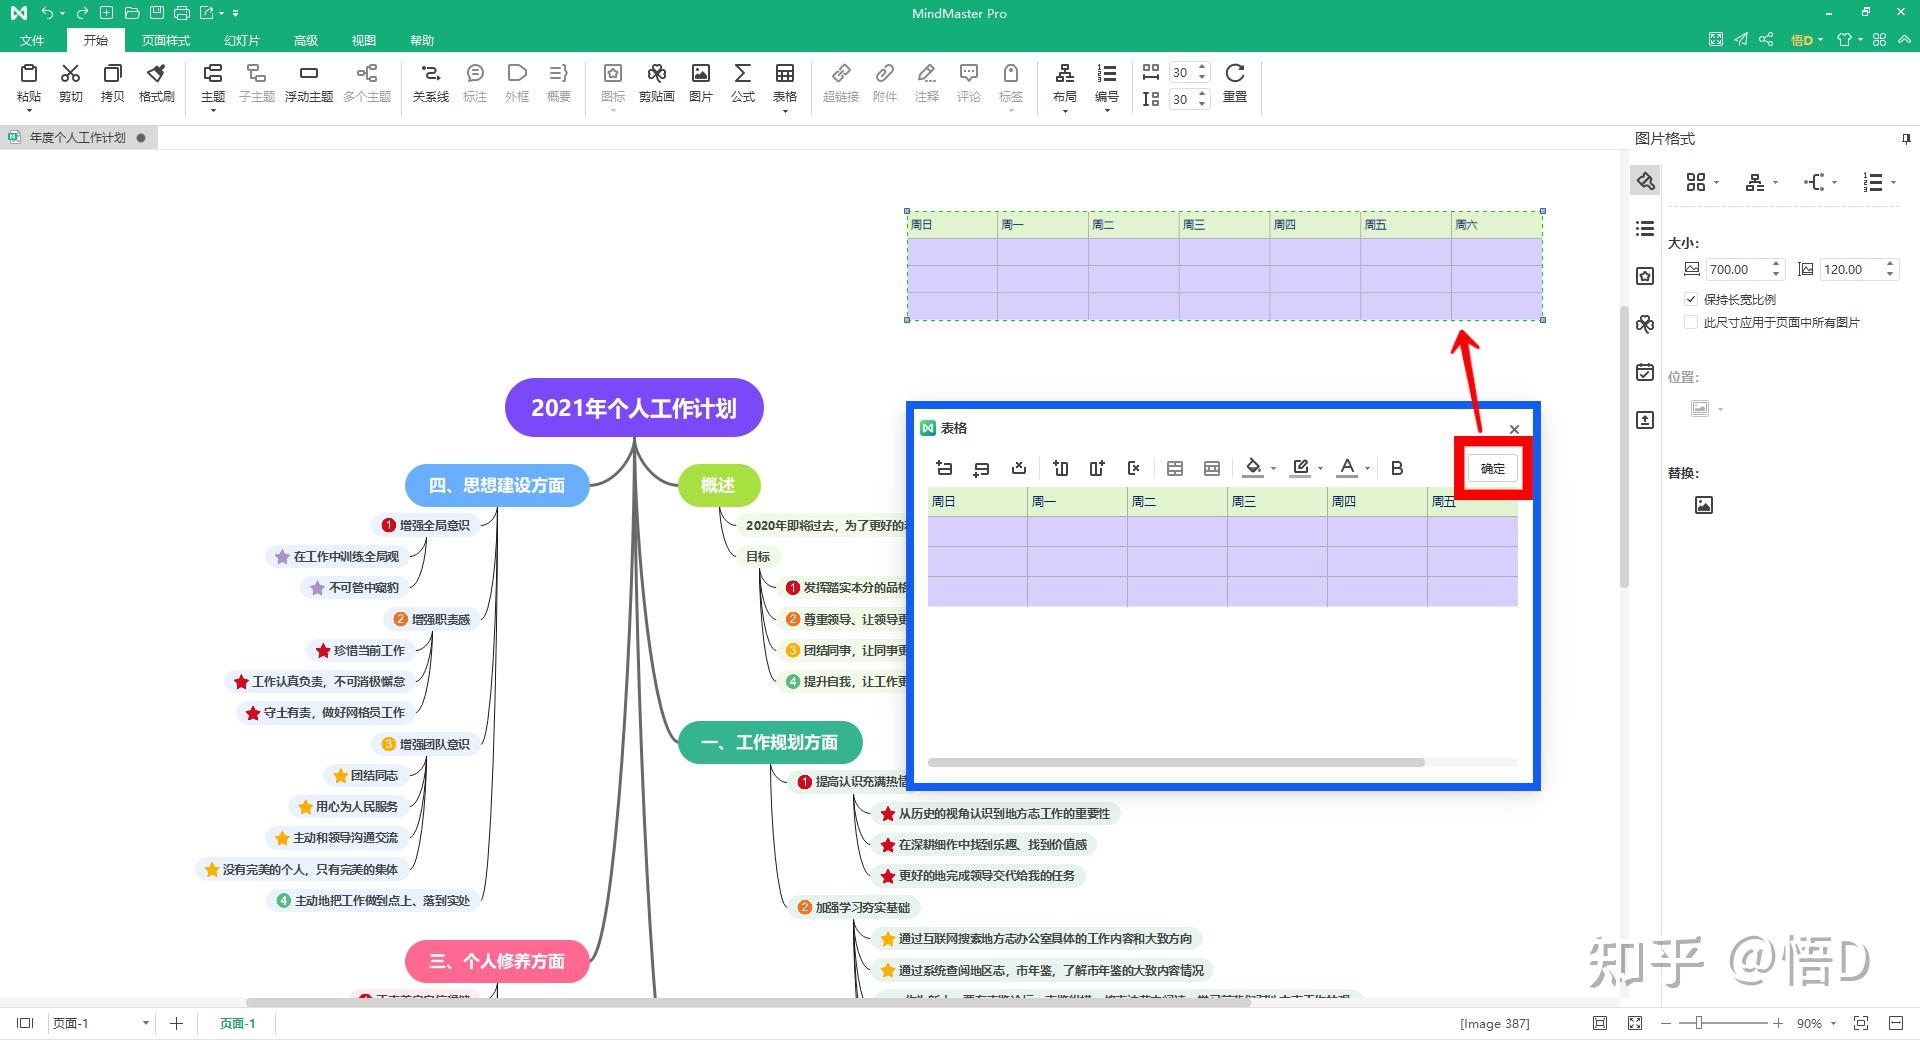Add a 关系线 relationship line
The width and height of the screenshot is (1920, 1040).
[430, 82]
